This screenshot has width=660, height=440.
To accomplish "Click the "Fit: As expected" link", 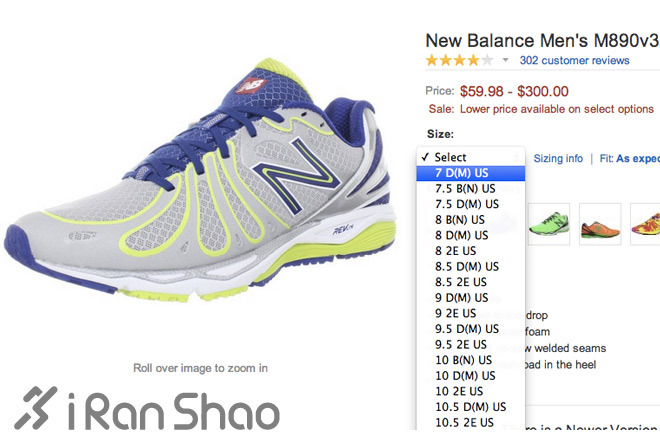I will pos(629,158).
